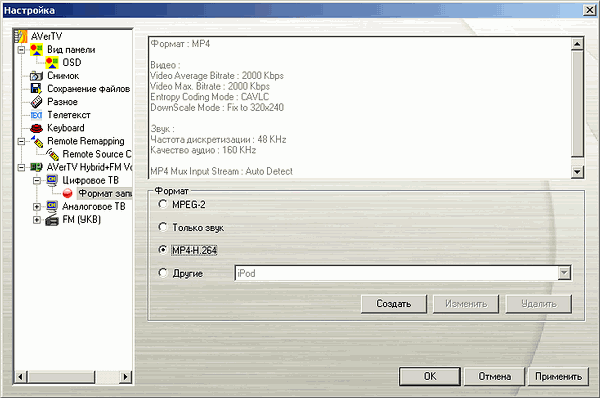Click the Вид панели icon
This screenshot has width=600, height=398.
point(36,49)
